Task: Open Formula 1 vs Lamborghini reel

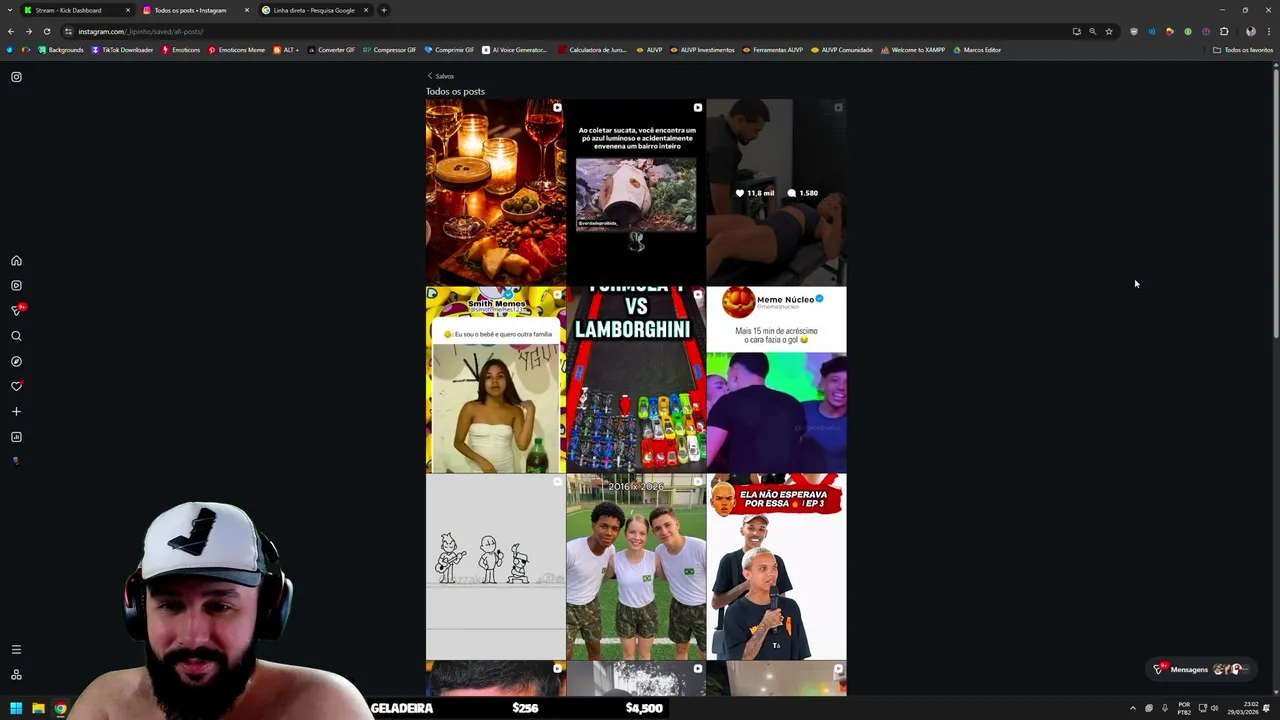Action: [x=636, y=379]
